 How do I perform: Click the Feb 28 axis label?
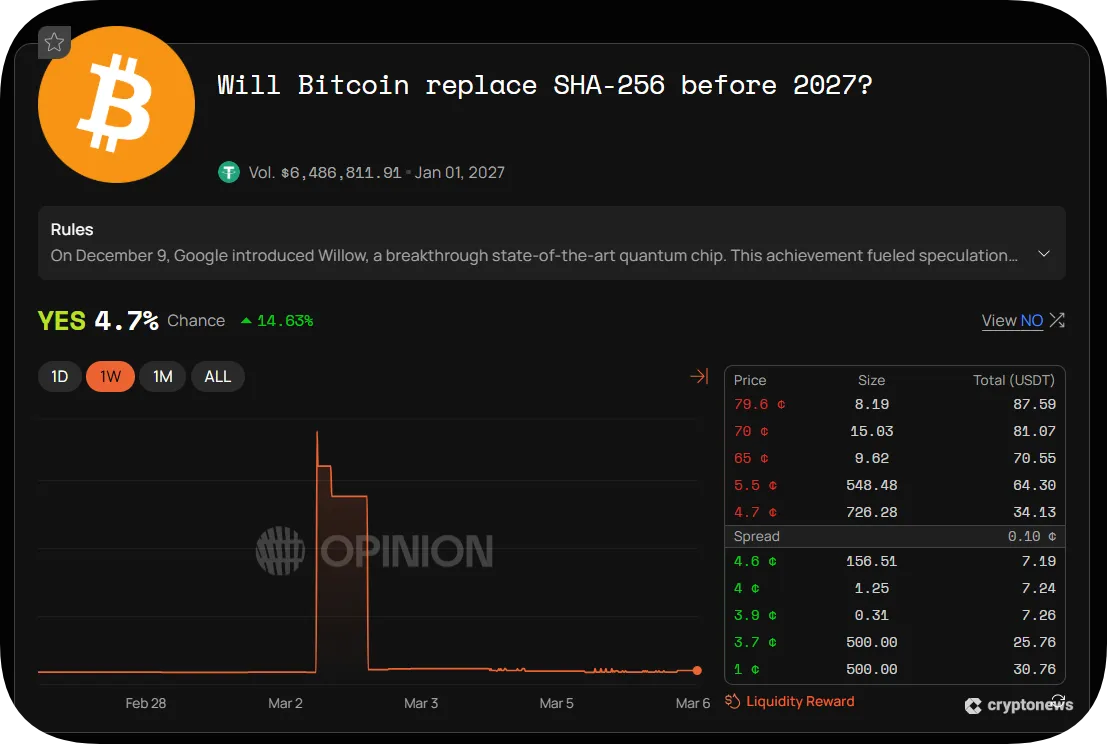(x=145, y=703)
